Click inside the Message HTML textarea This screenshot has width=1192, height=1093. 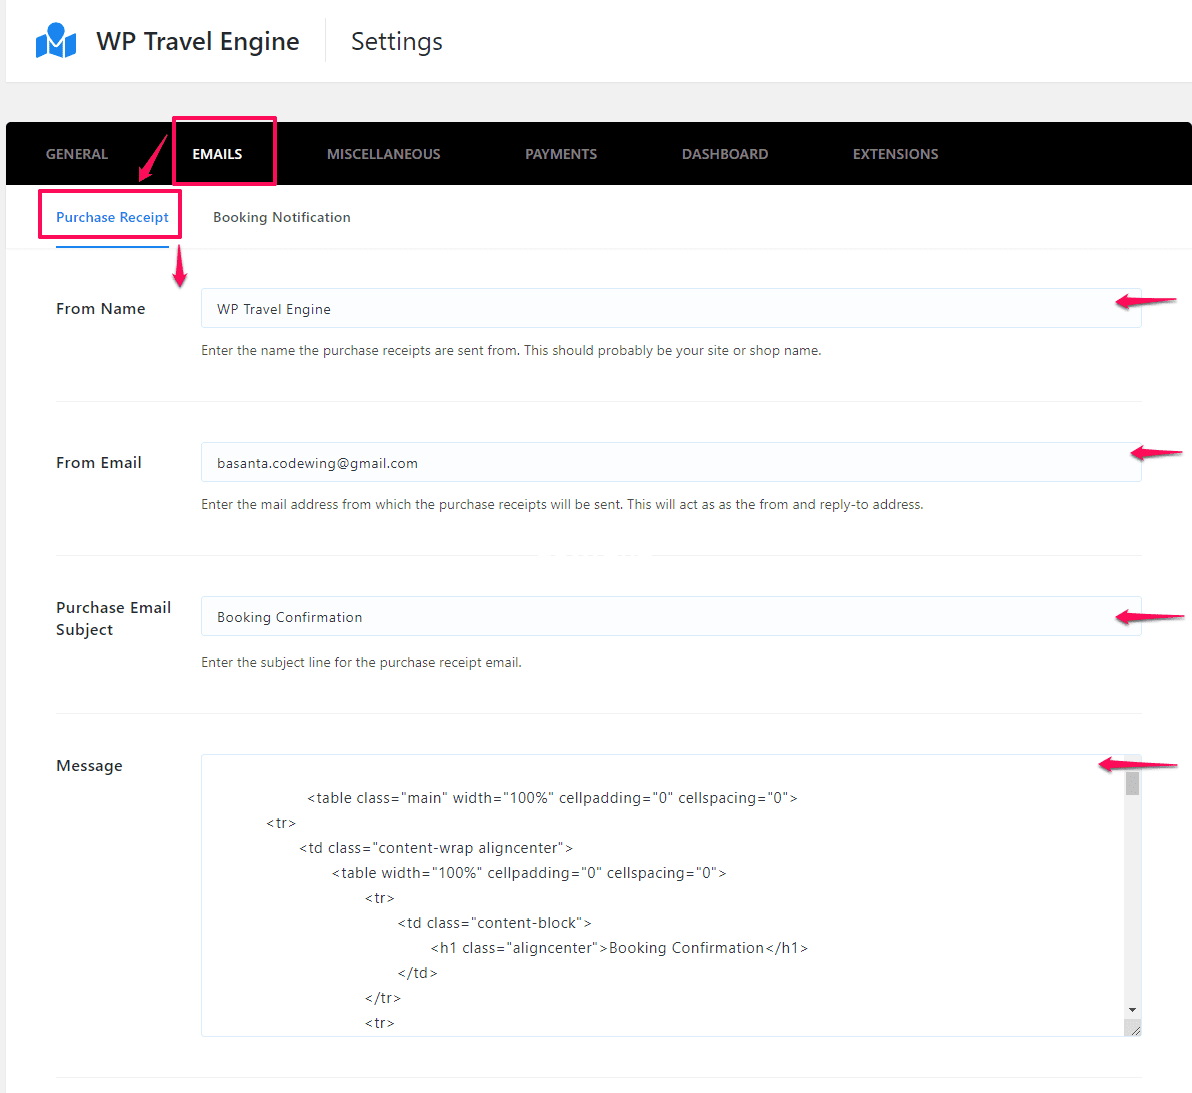pyautogui.click(x=663, y=895)
